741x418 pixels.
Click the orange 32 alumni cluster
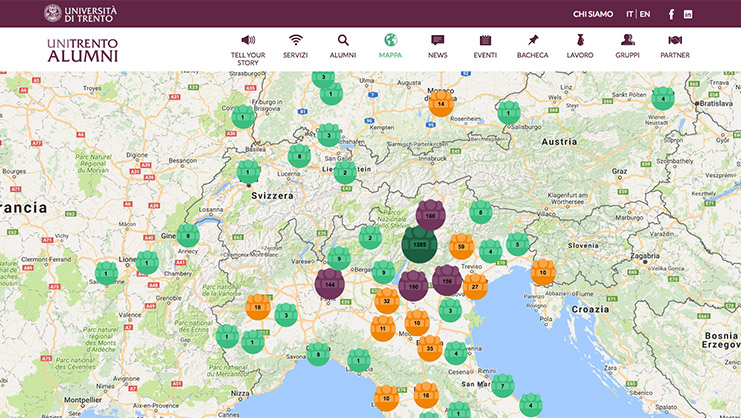click(x=387, y=301)
